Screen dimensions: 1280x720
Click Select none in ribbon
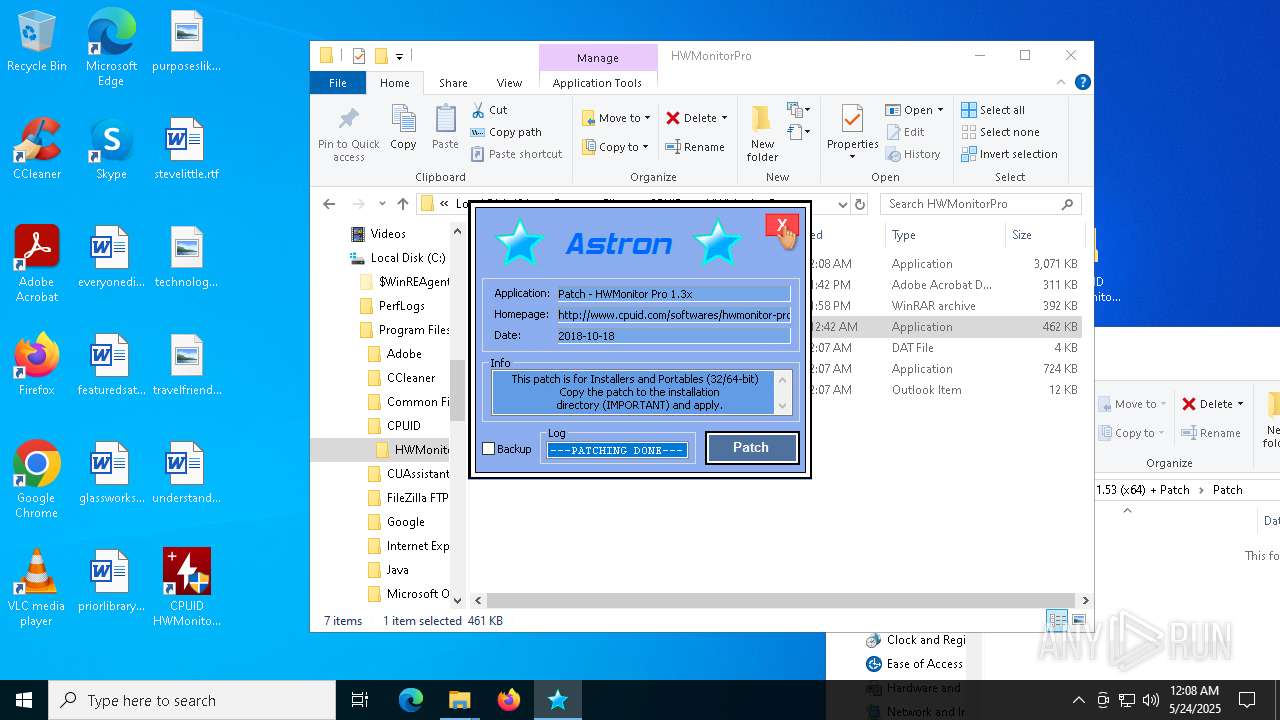tap(1000, 132)
